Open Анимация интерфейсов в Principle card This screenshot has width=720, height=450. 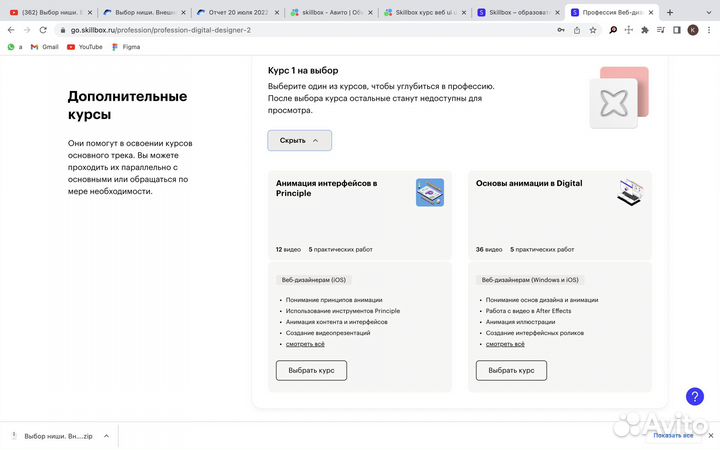click(x=360, y=215)
